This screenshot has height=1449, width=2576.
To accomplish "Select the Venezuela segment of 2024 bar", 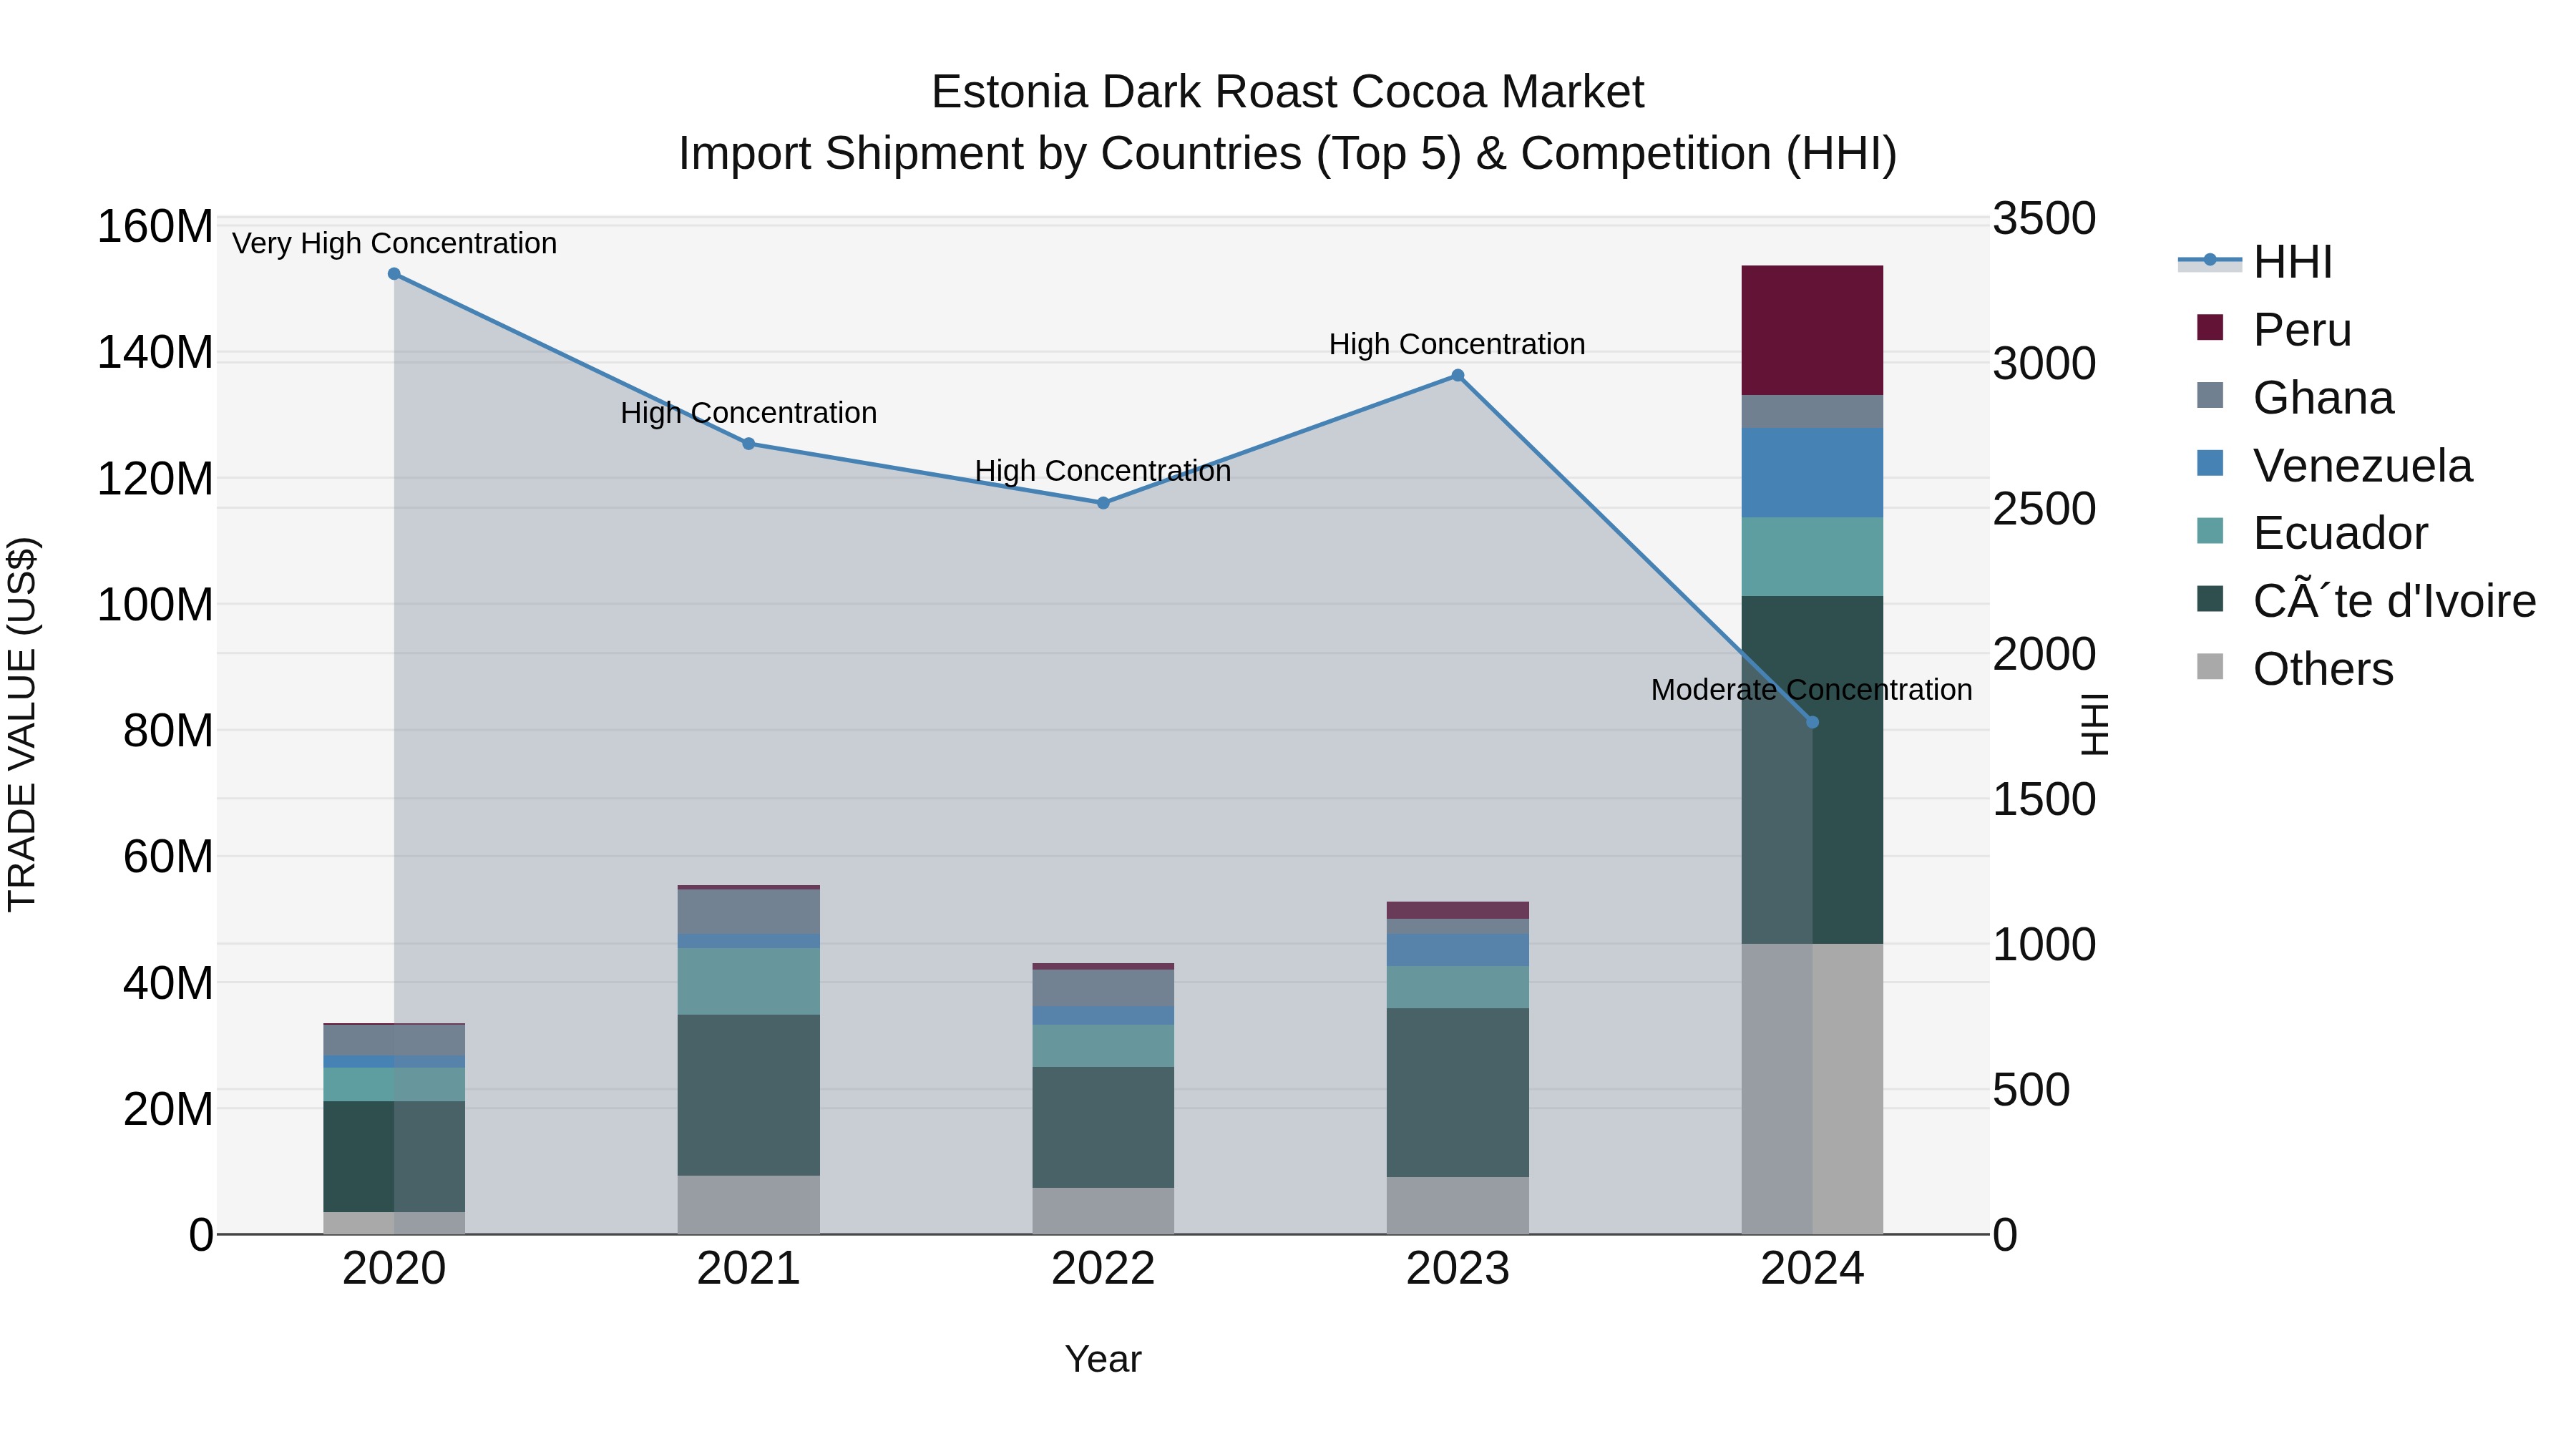I will coord(1812,473).
